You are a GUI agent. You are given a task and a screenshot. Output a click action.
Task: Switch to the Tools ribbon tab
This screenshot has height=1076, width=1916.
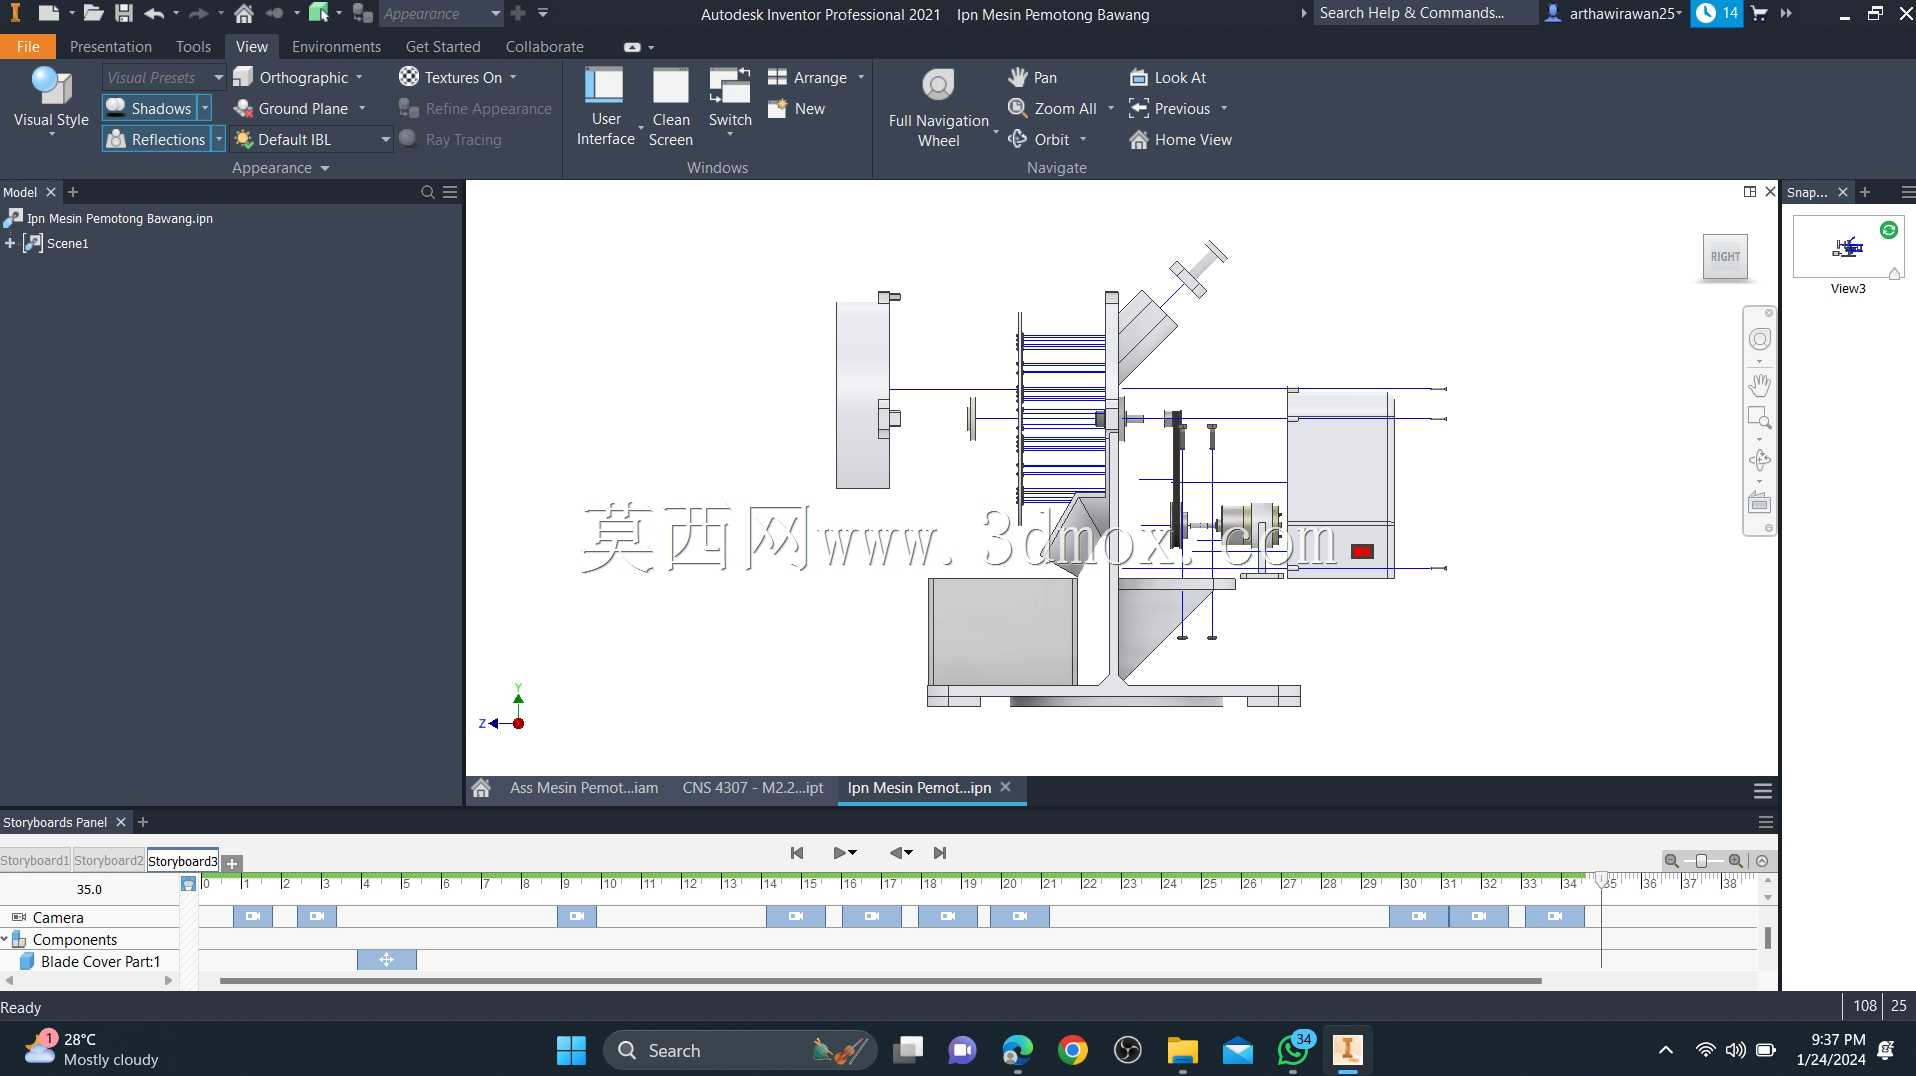[193, 46]
